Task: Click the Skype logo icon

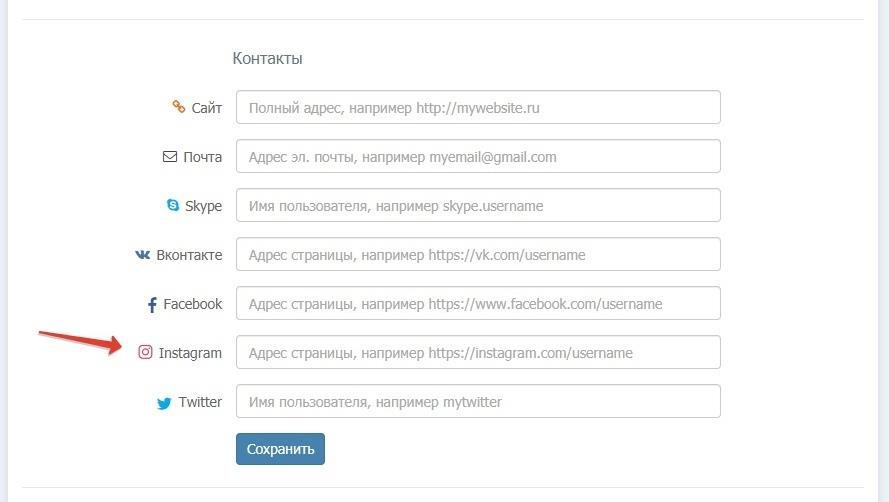Action: 173,206
